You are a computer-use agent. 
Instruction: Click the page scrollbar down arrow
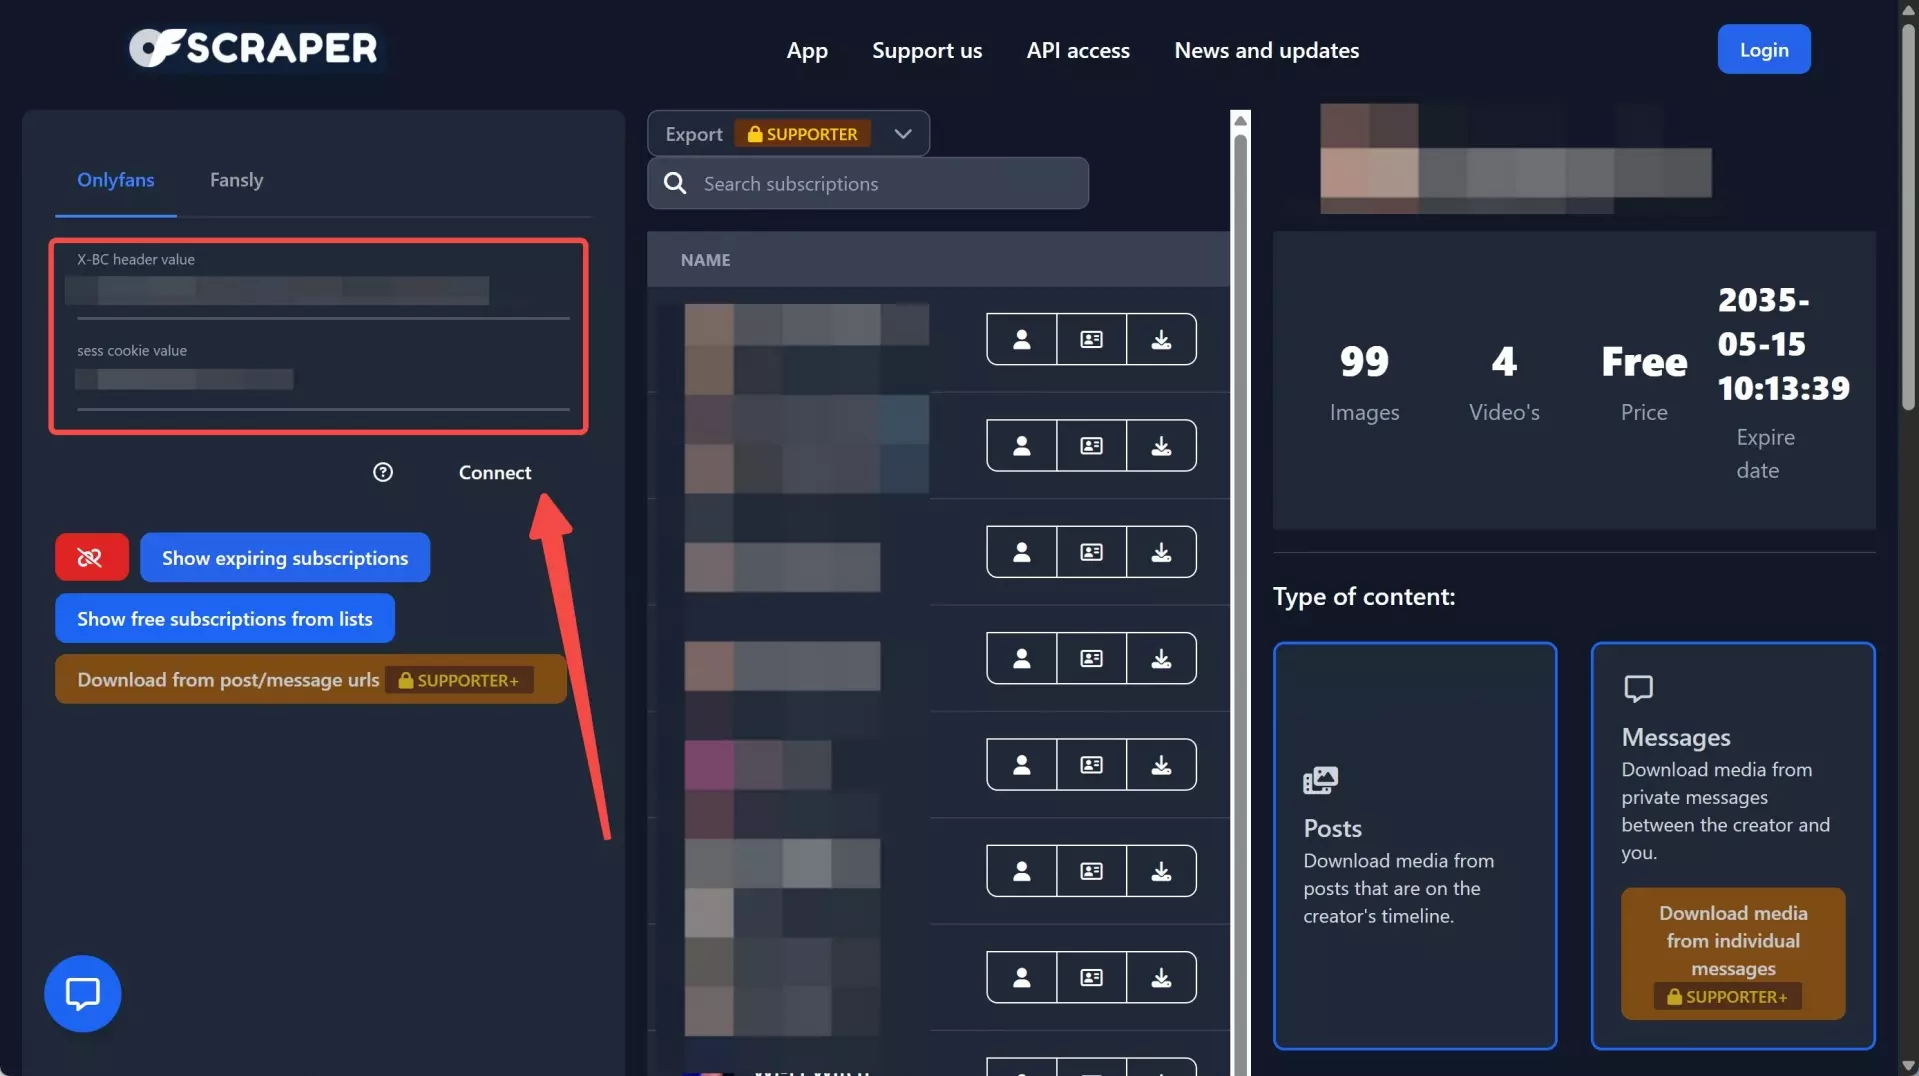[x=1908, y=1066]
